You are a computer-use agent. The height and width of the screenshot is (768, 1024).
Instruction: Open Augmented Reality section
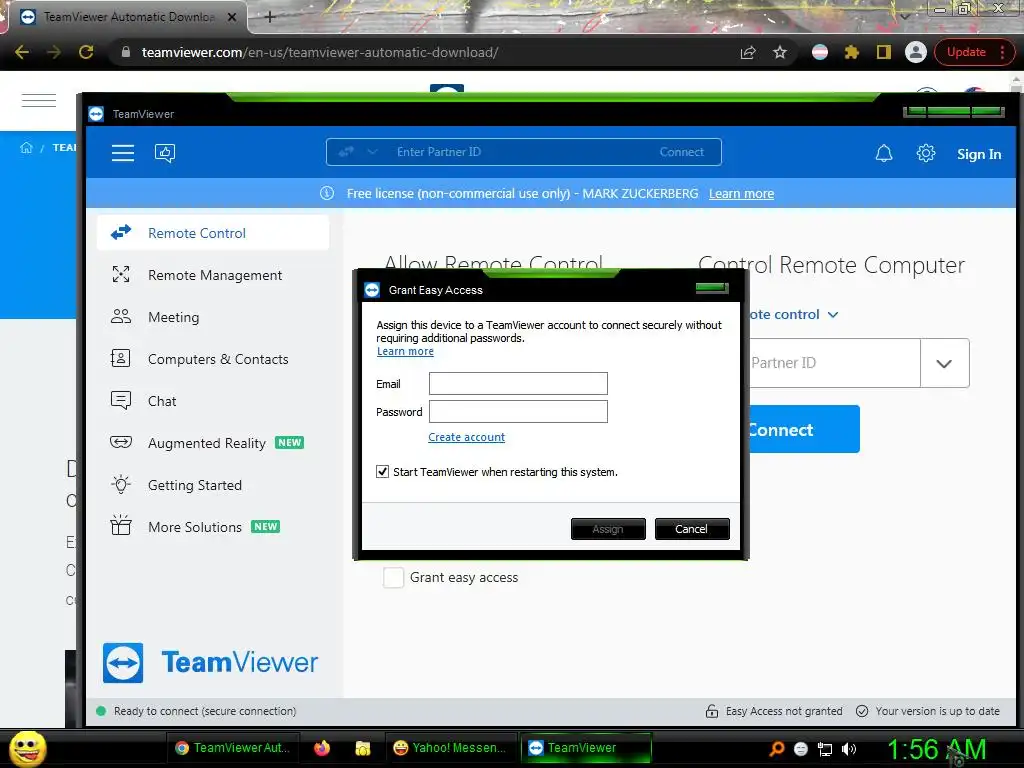(x=213, y=443)
